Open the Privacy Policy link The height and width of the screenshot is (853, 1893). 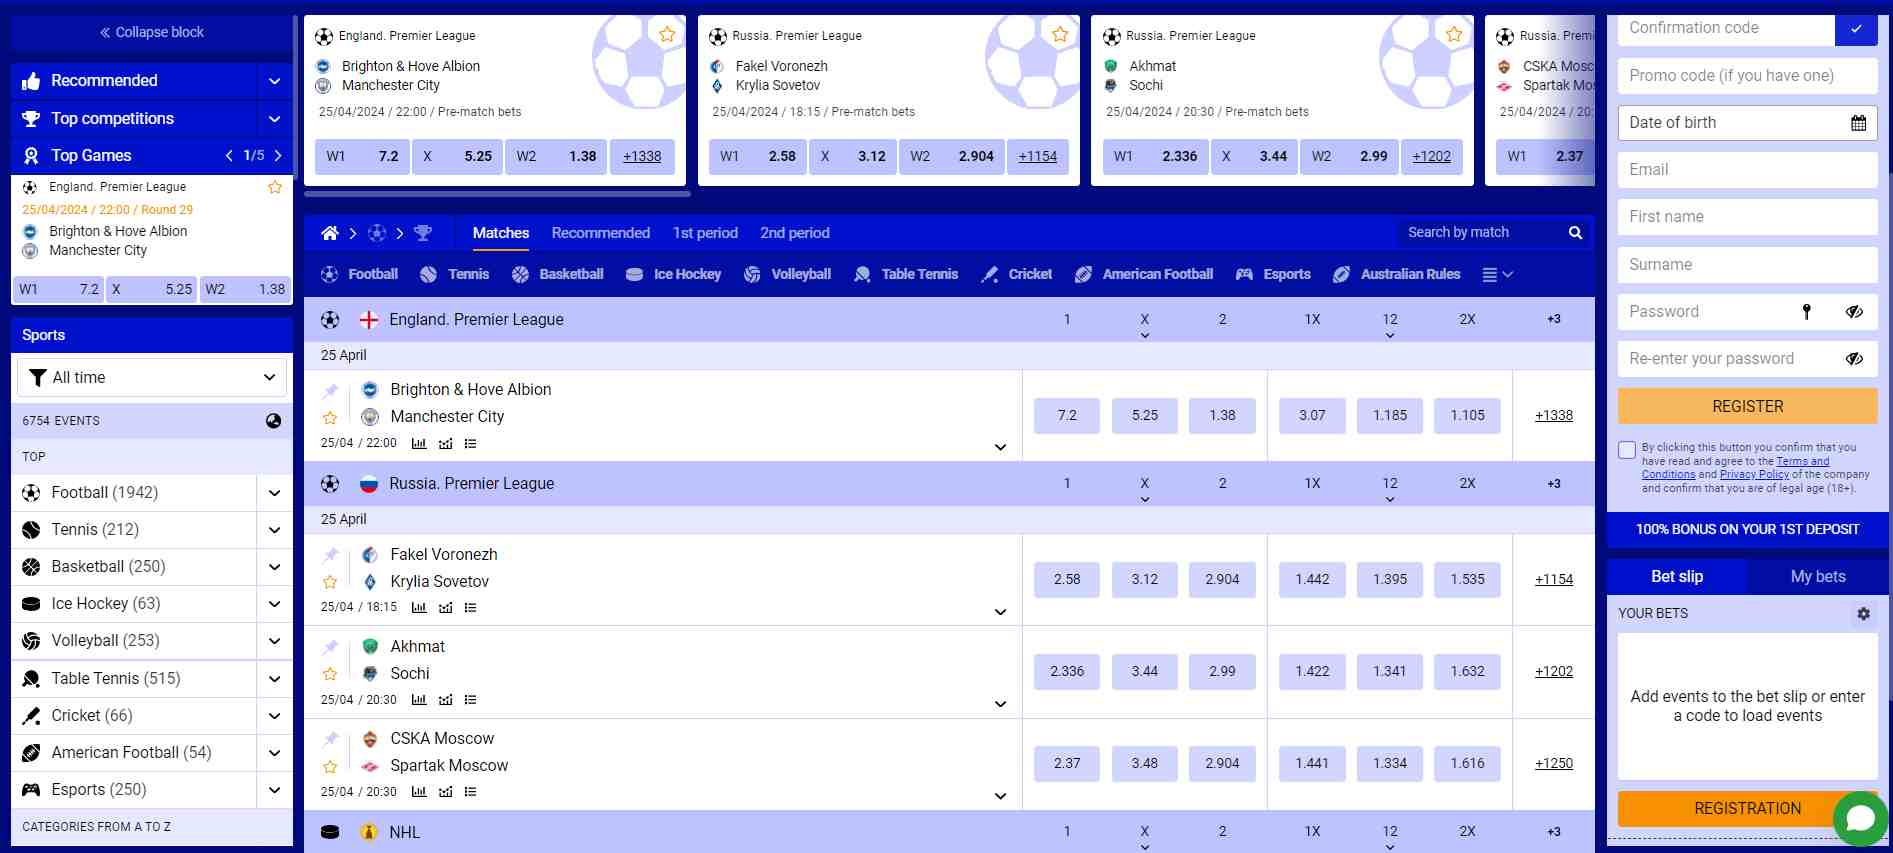[1754, 475]
